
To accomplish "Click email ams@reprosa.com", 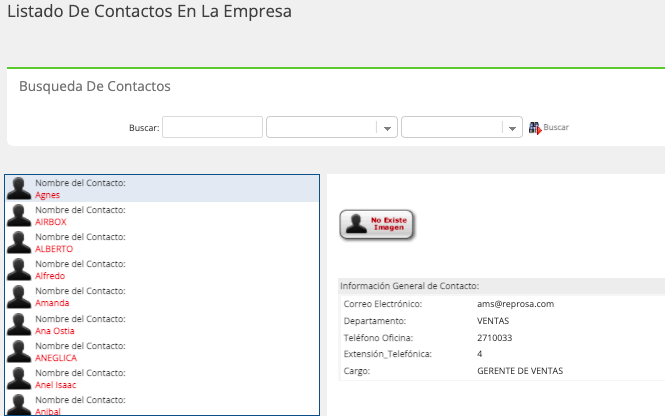I will (x=515, y=304).
